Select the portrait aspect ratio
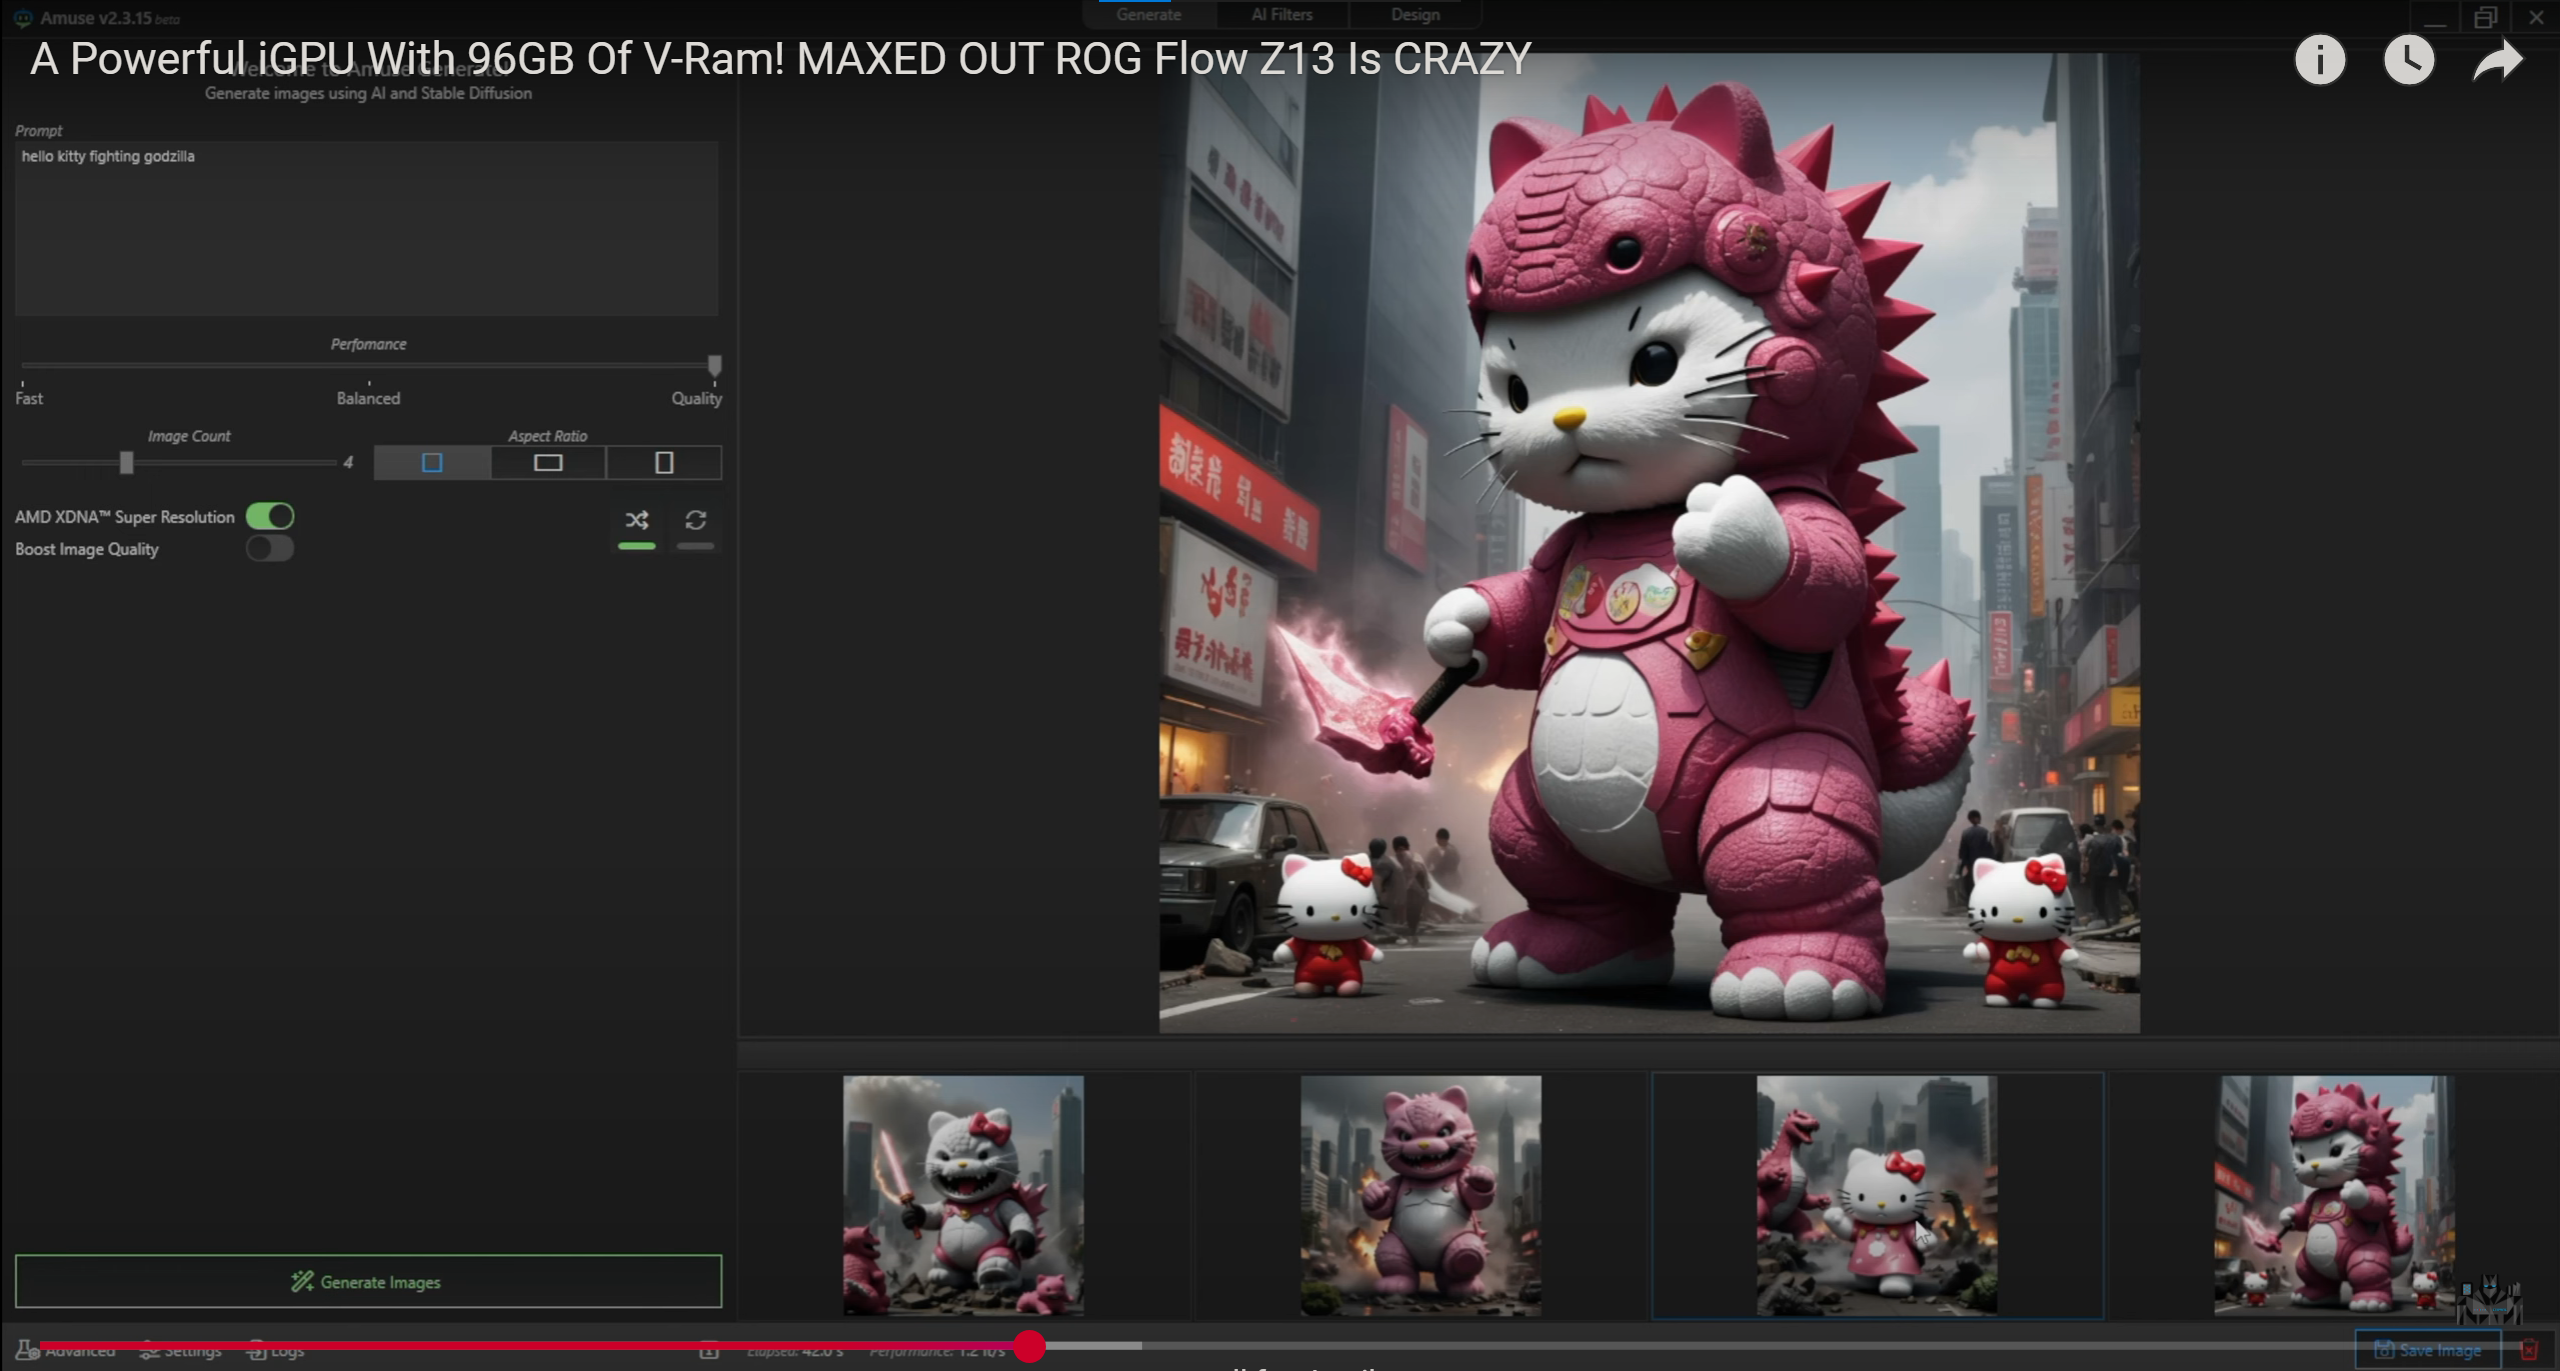2560x1371 pixels. (x=664, y=463)
